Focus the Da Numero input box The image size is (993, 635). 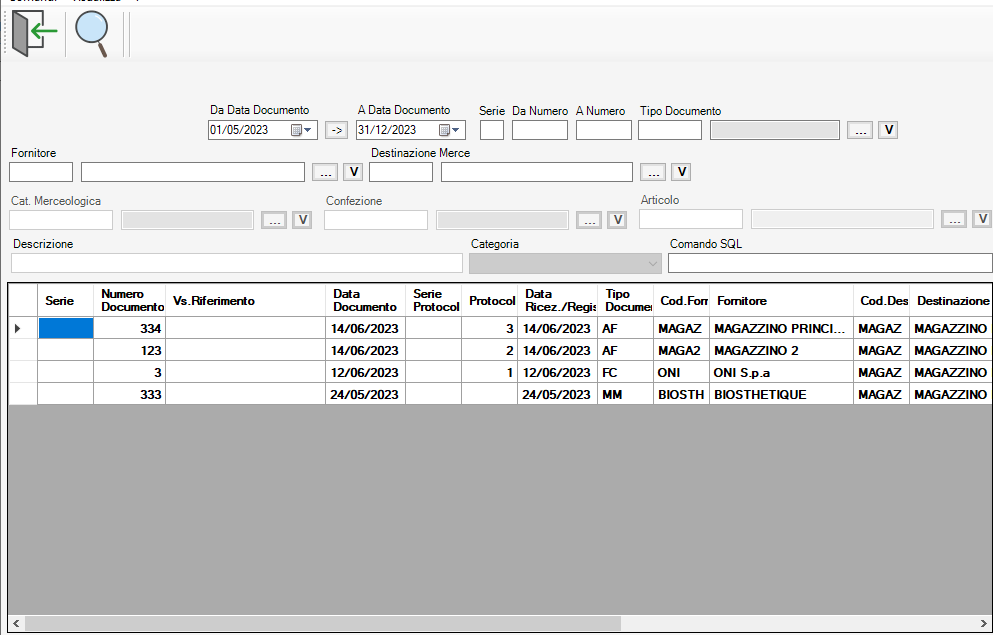click(539, 130)
